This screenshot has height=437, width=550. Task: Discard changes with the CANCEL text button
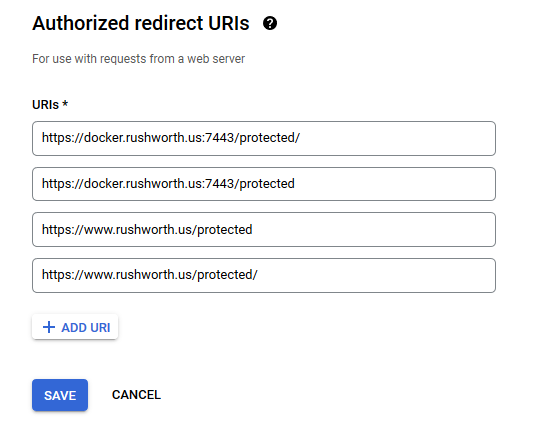click(136, 395)
